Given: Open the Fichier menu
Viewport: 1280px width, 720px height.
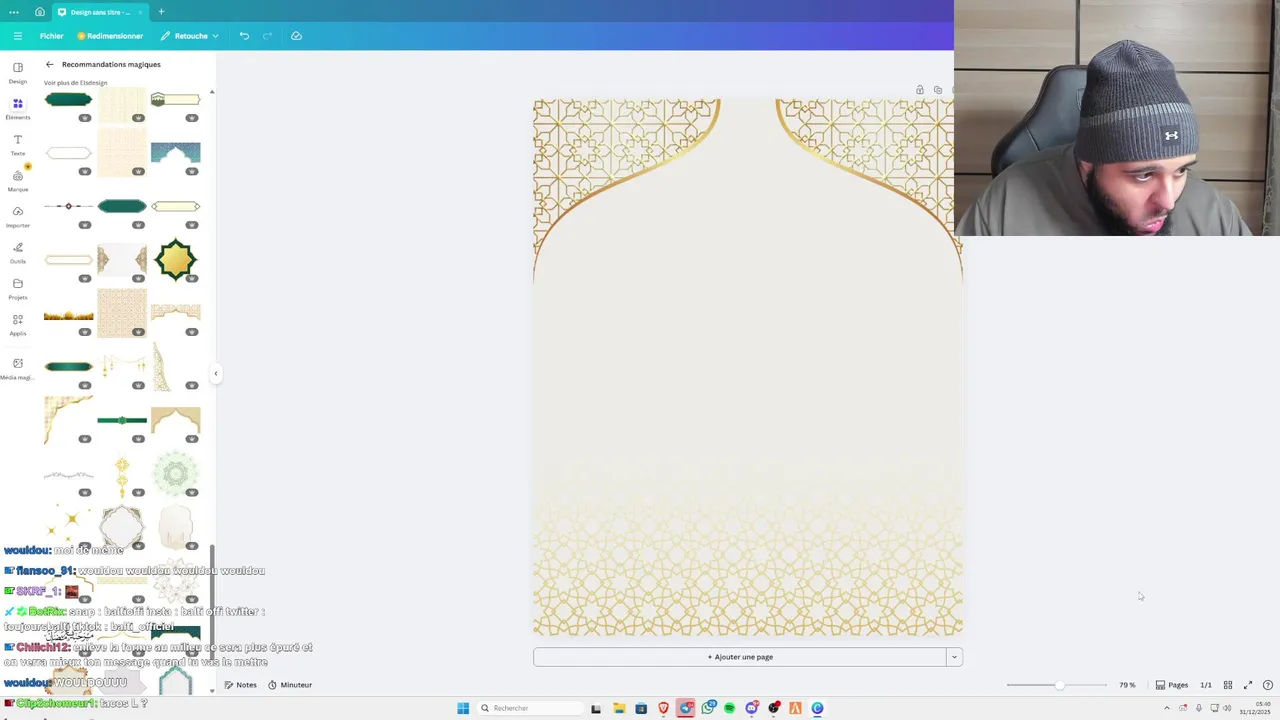Looking at the screenshot, I should point(51,36).
